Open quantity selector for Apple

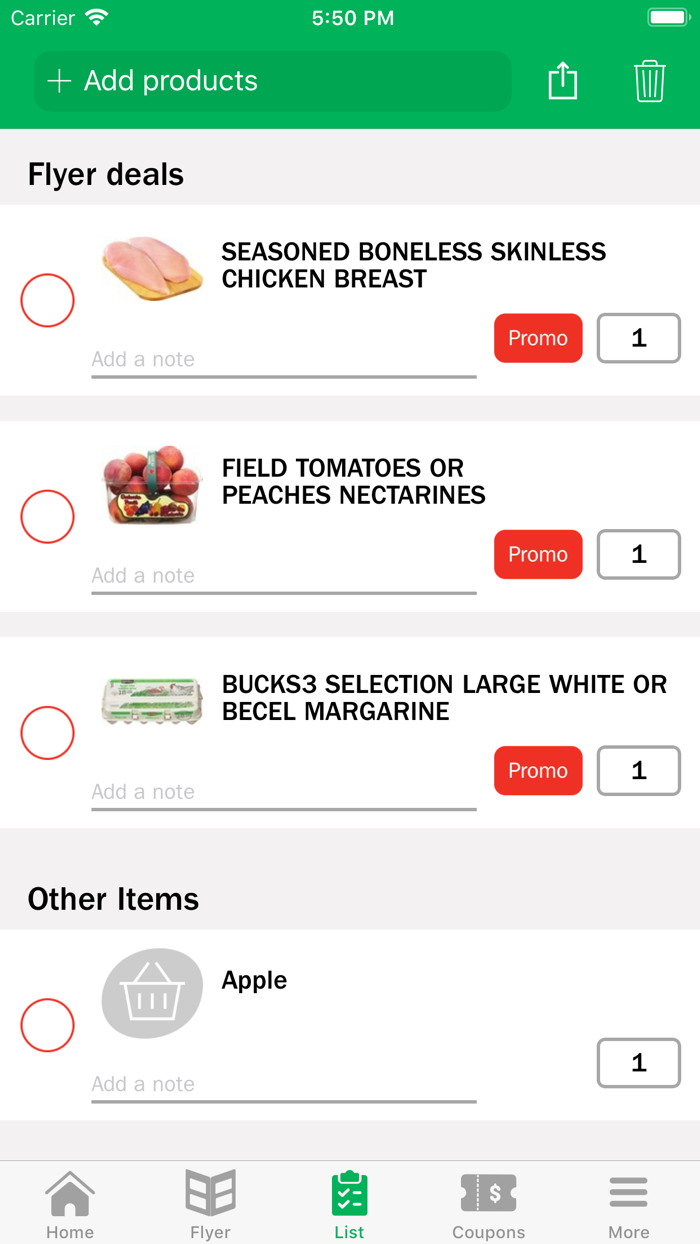pyautogui.click(x=638, y=1063)
